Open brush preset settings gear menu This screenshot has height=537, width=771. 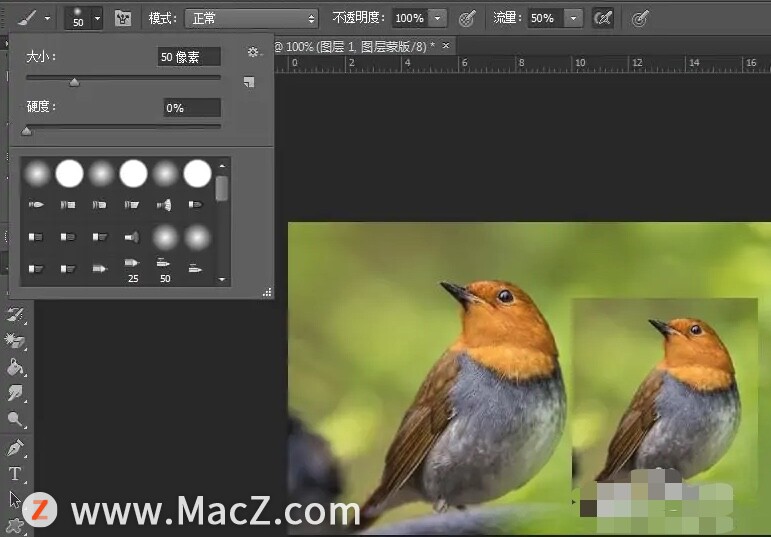tap(253, 52)
